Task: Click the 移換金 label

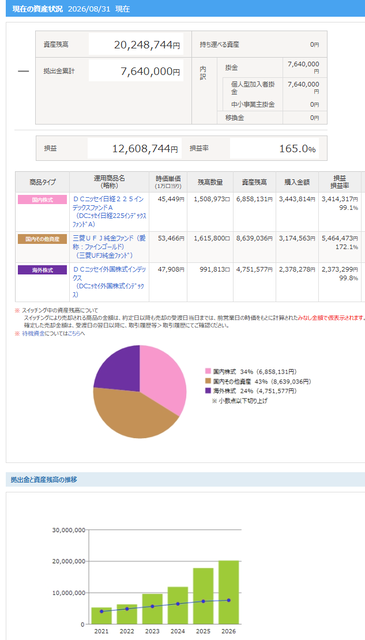Action: 234,118
